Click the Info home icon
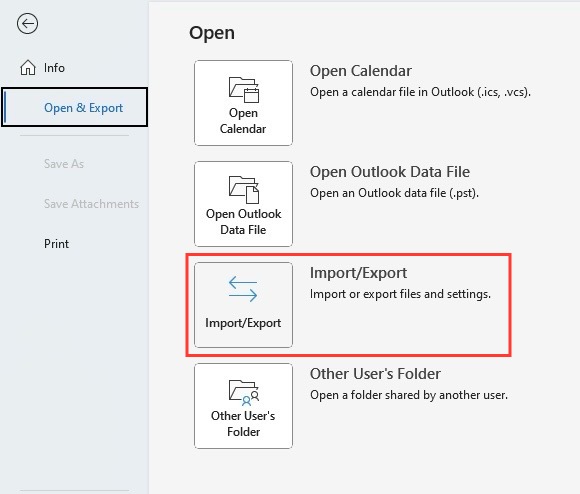The height and width of the screenshot is (494, 580). click(x=28, y=68)
